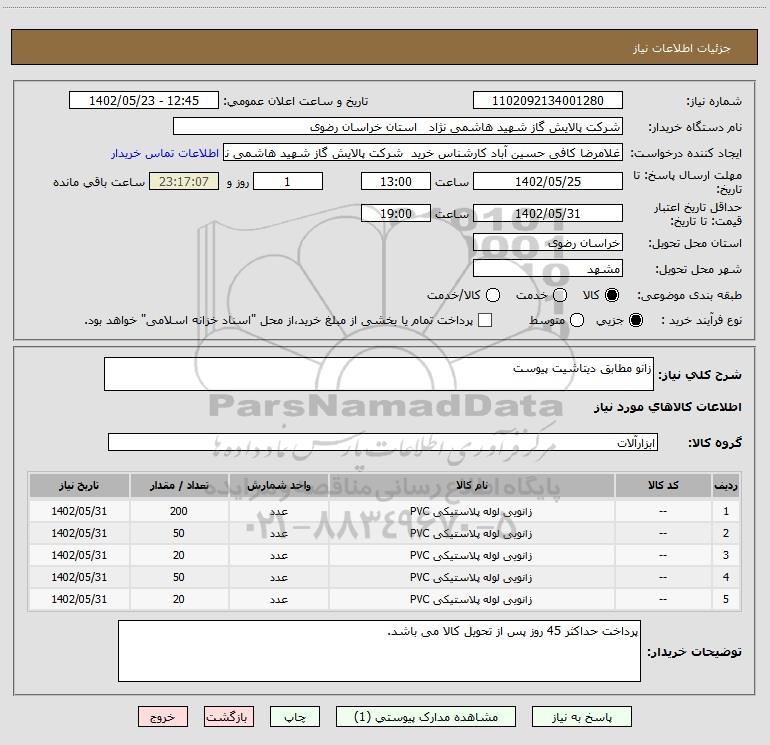The width and height of the screenshot is (770, 745).
Task: Select the خدمت radio button
Action: (559, 296)
